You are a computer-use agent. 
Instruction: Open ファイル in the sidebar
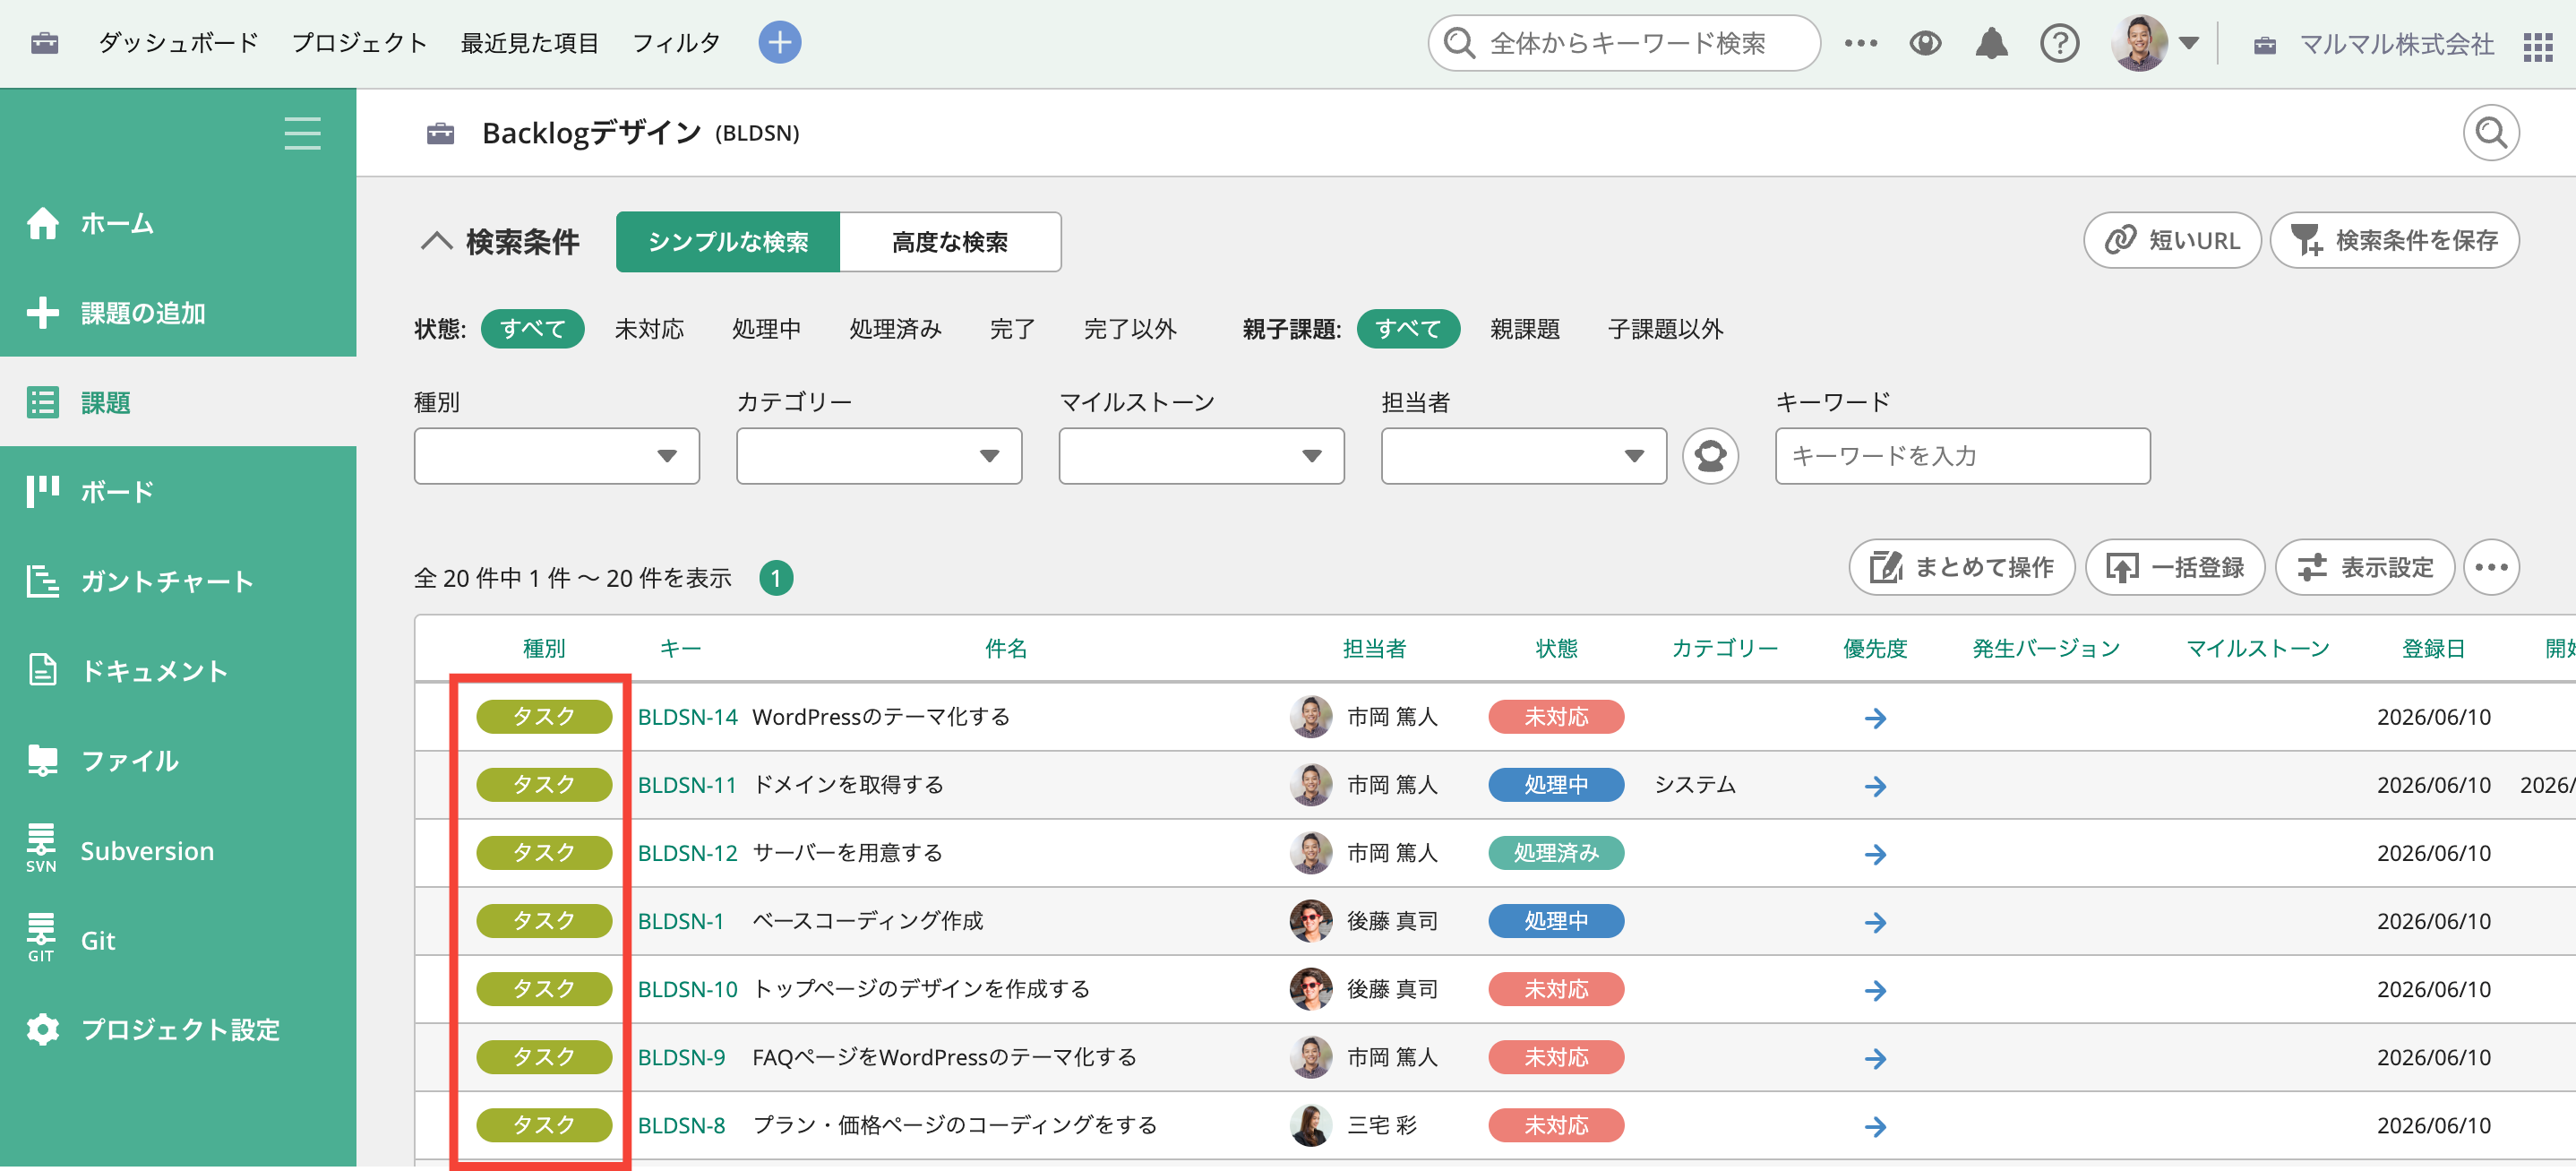tap(178, 761)
